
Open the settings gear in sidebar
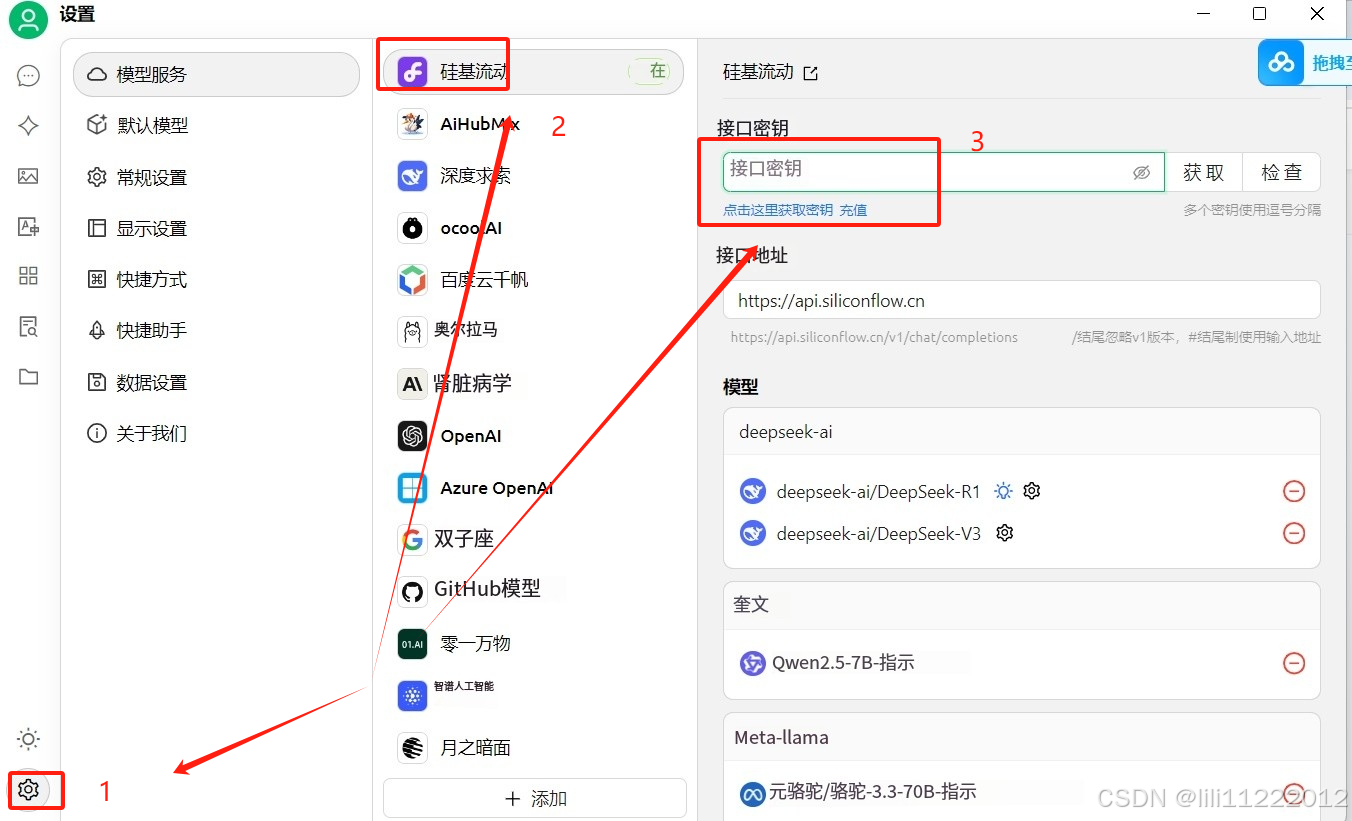tap(29, 790)
